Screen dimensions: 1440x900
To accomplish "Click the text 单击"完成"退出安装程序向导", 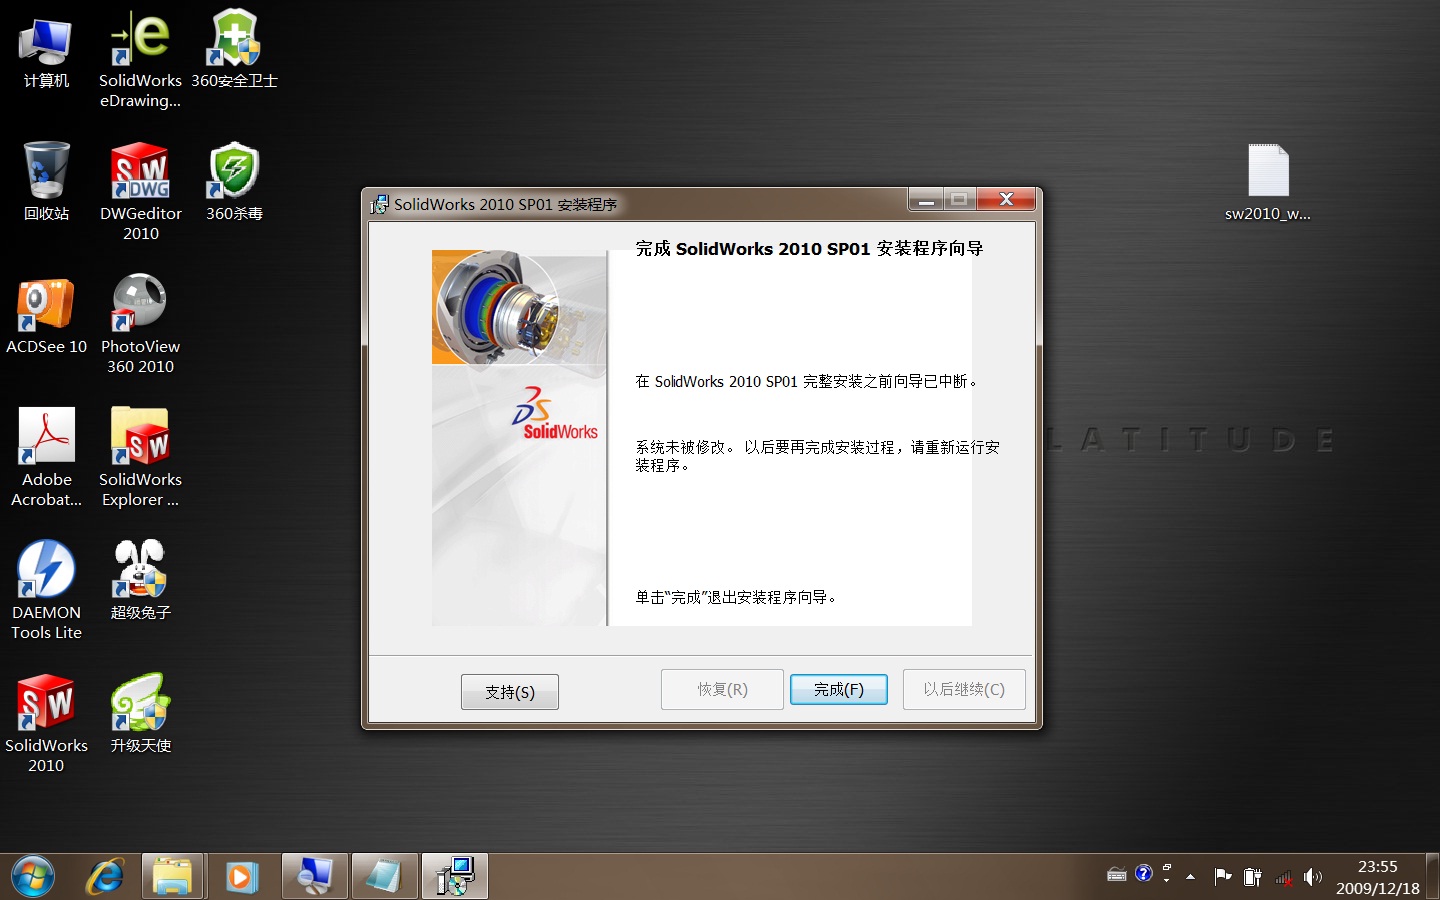I will pyautogui.click(x=736, y=597).
